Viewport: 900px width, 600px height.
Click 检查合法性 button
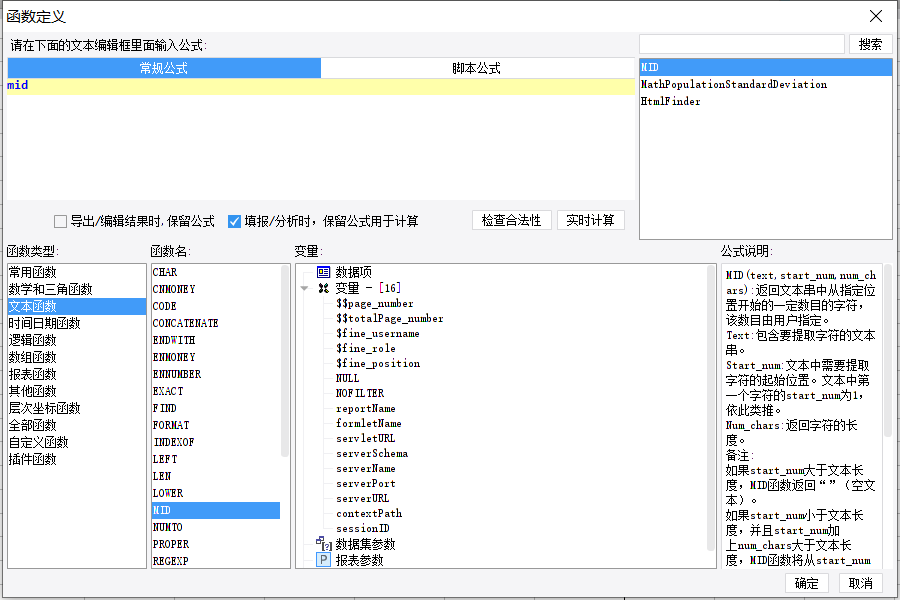point(511,220)
